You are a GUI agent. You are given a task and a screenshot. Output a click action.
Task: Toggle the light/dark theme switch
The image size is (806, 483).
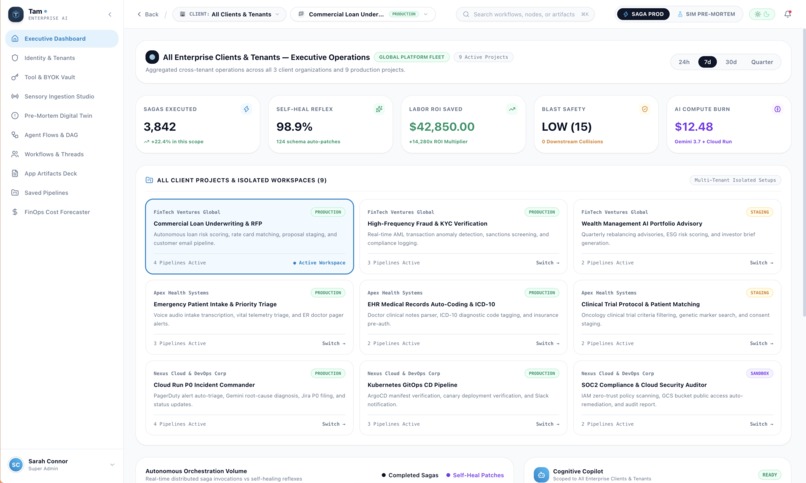pyautogui.click(x=762, y=14)
